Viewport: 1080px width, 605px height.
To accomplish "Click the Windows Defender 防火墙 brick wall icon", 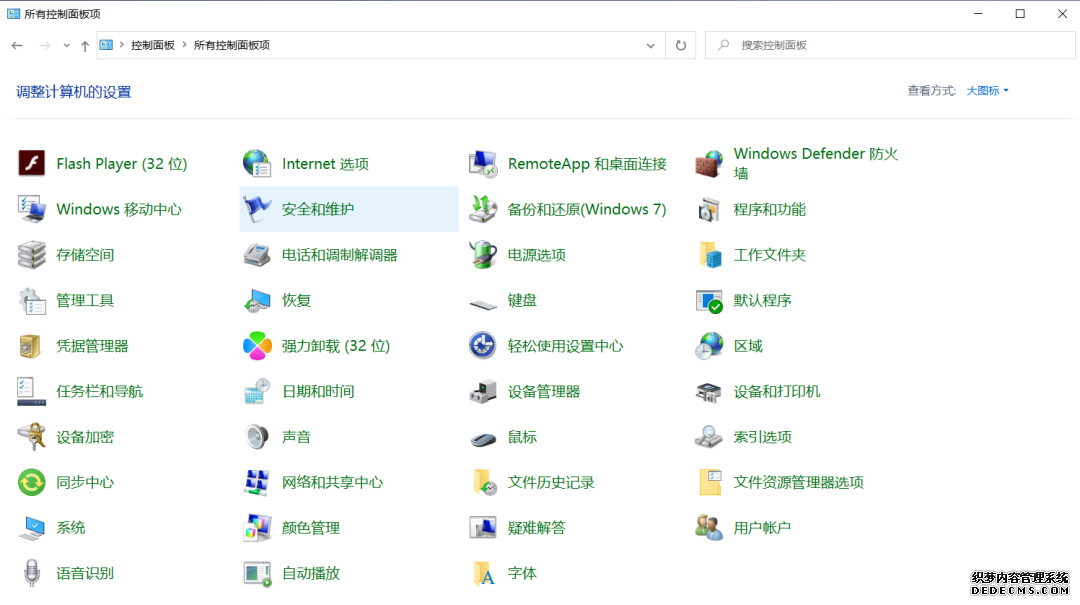I will pyautogui.click(x=709, y=163).
